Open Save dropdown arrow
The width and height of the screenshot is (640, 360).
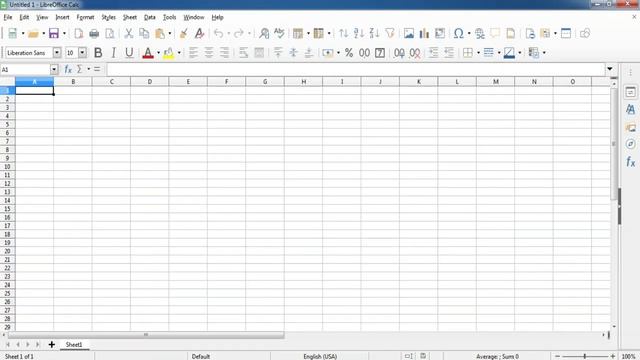point(64,33)
